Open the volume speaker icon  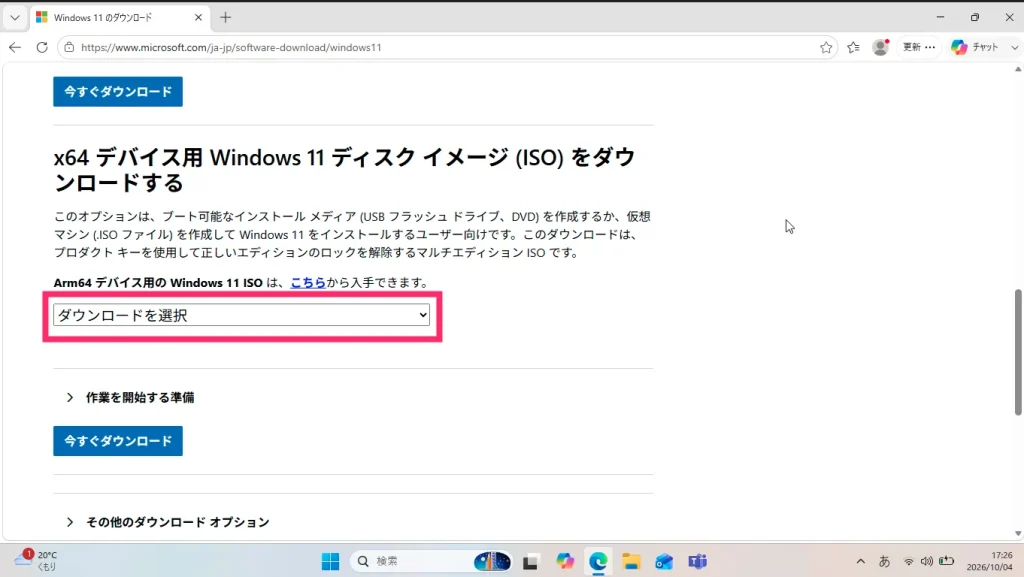tap(927, 561)
